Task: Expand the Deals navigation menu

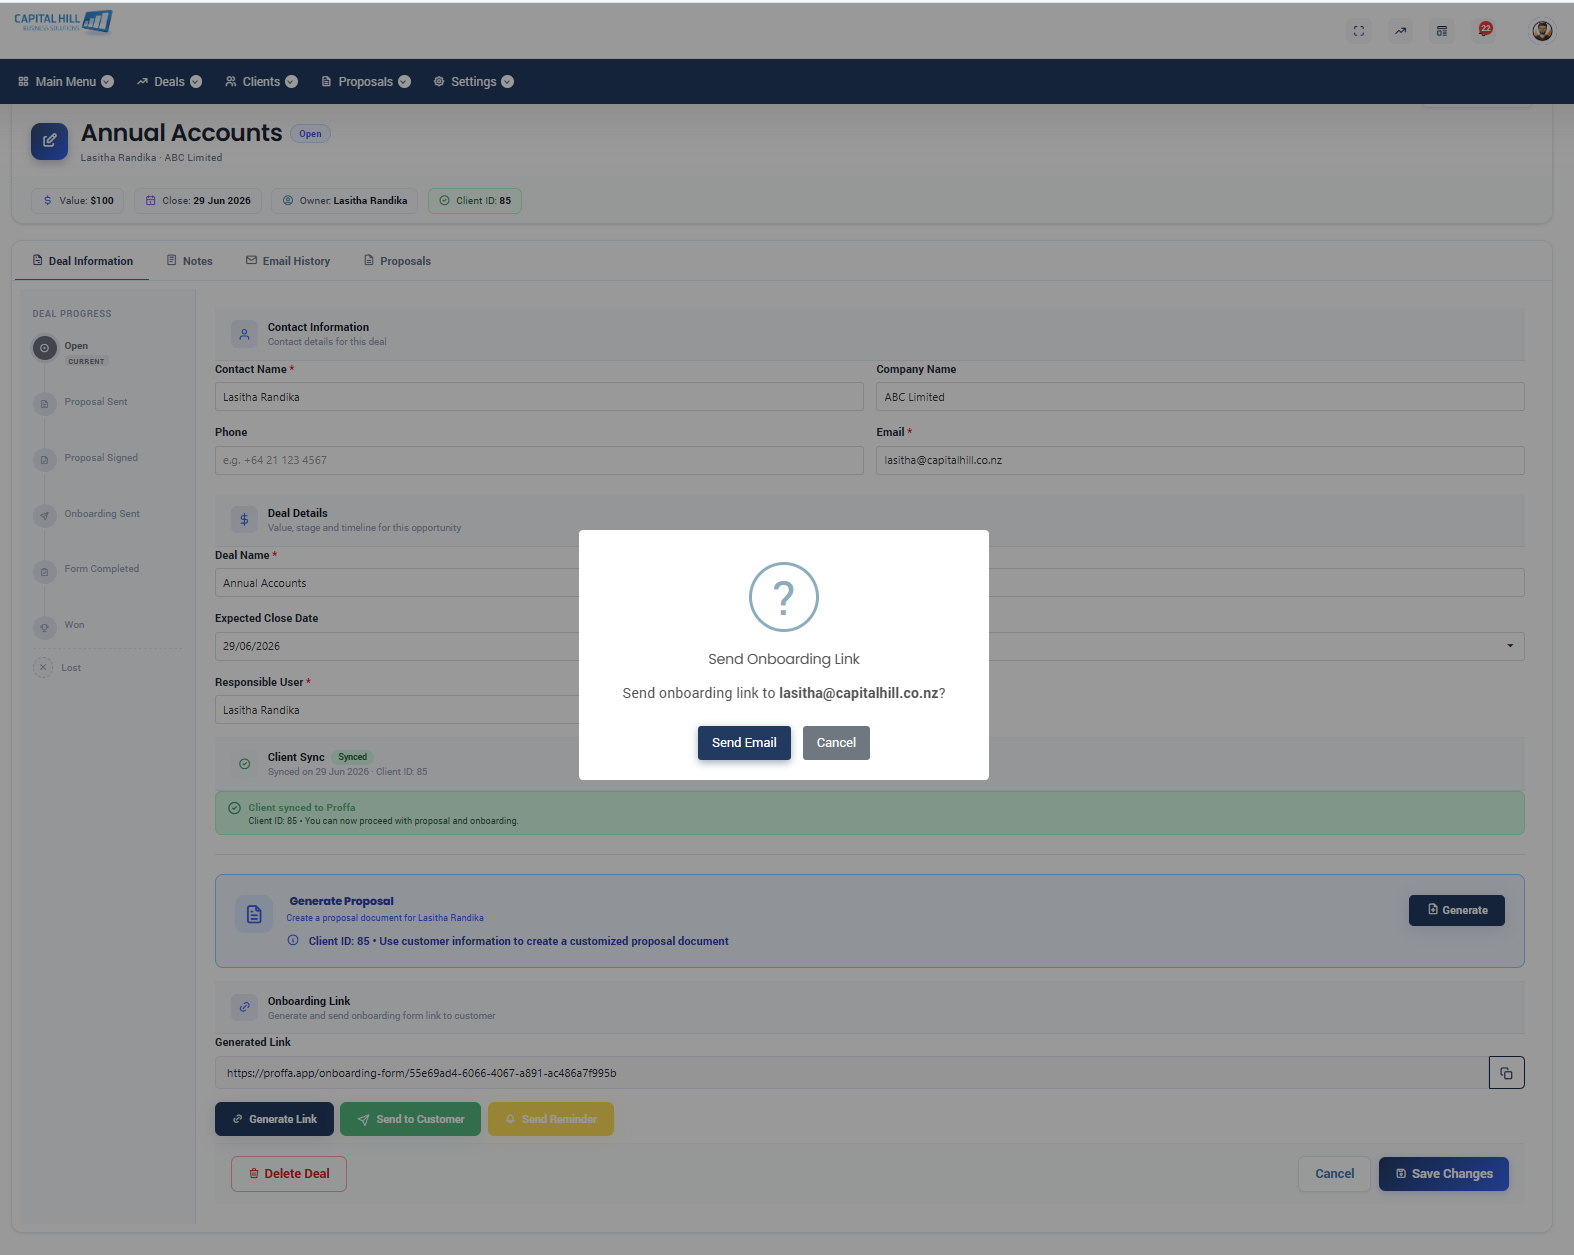Action: [x=169, y=82]
